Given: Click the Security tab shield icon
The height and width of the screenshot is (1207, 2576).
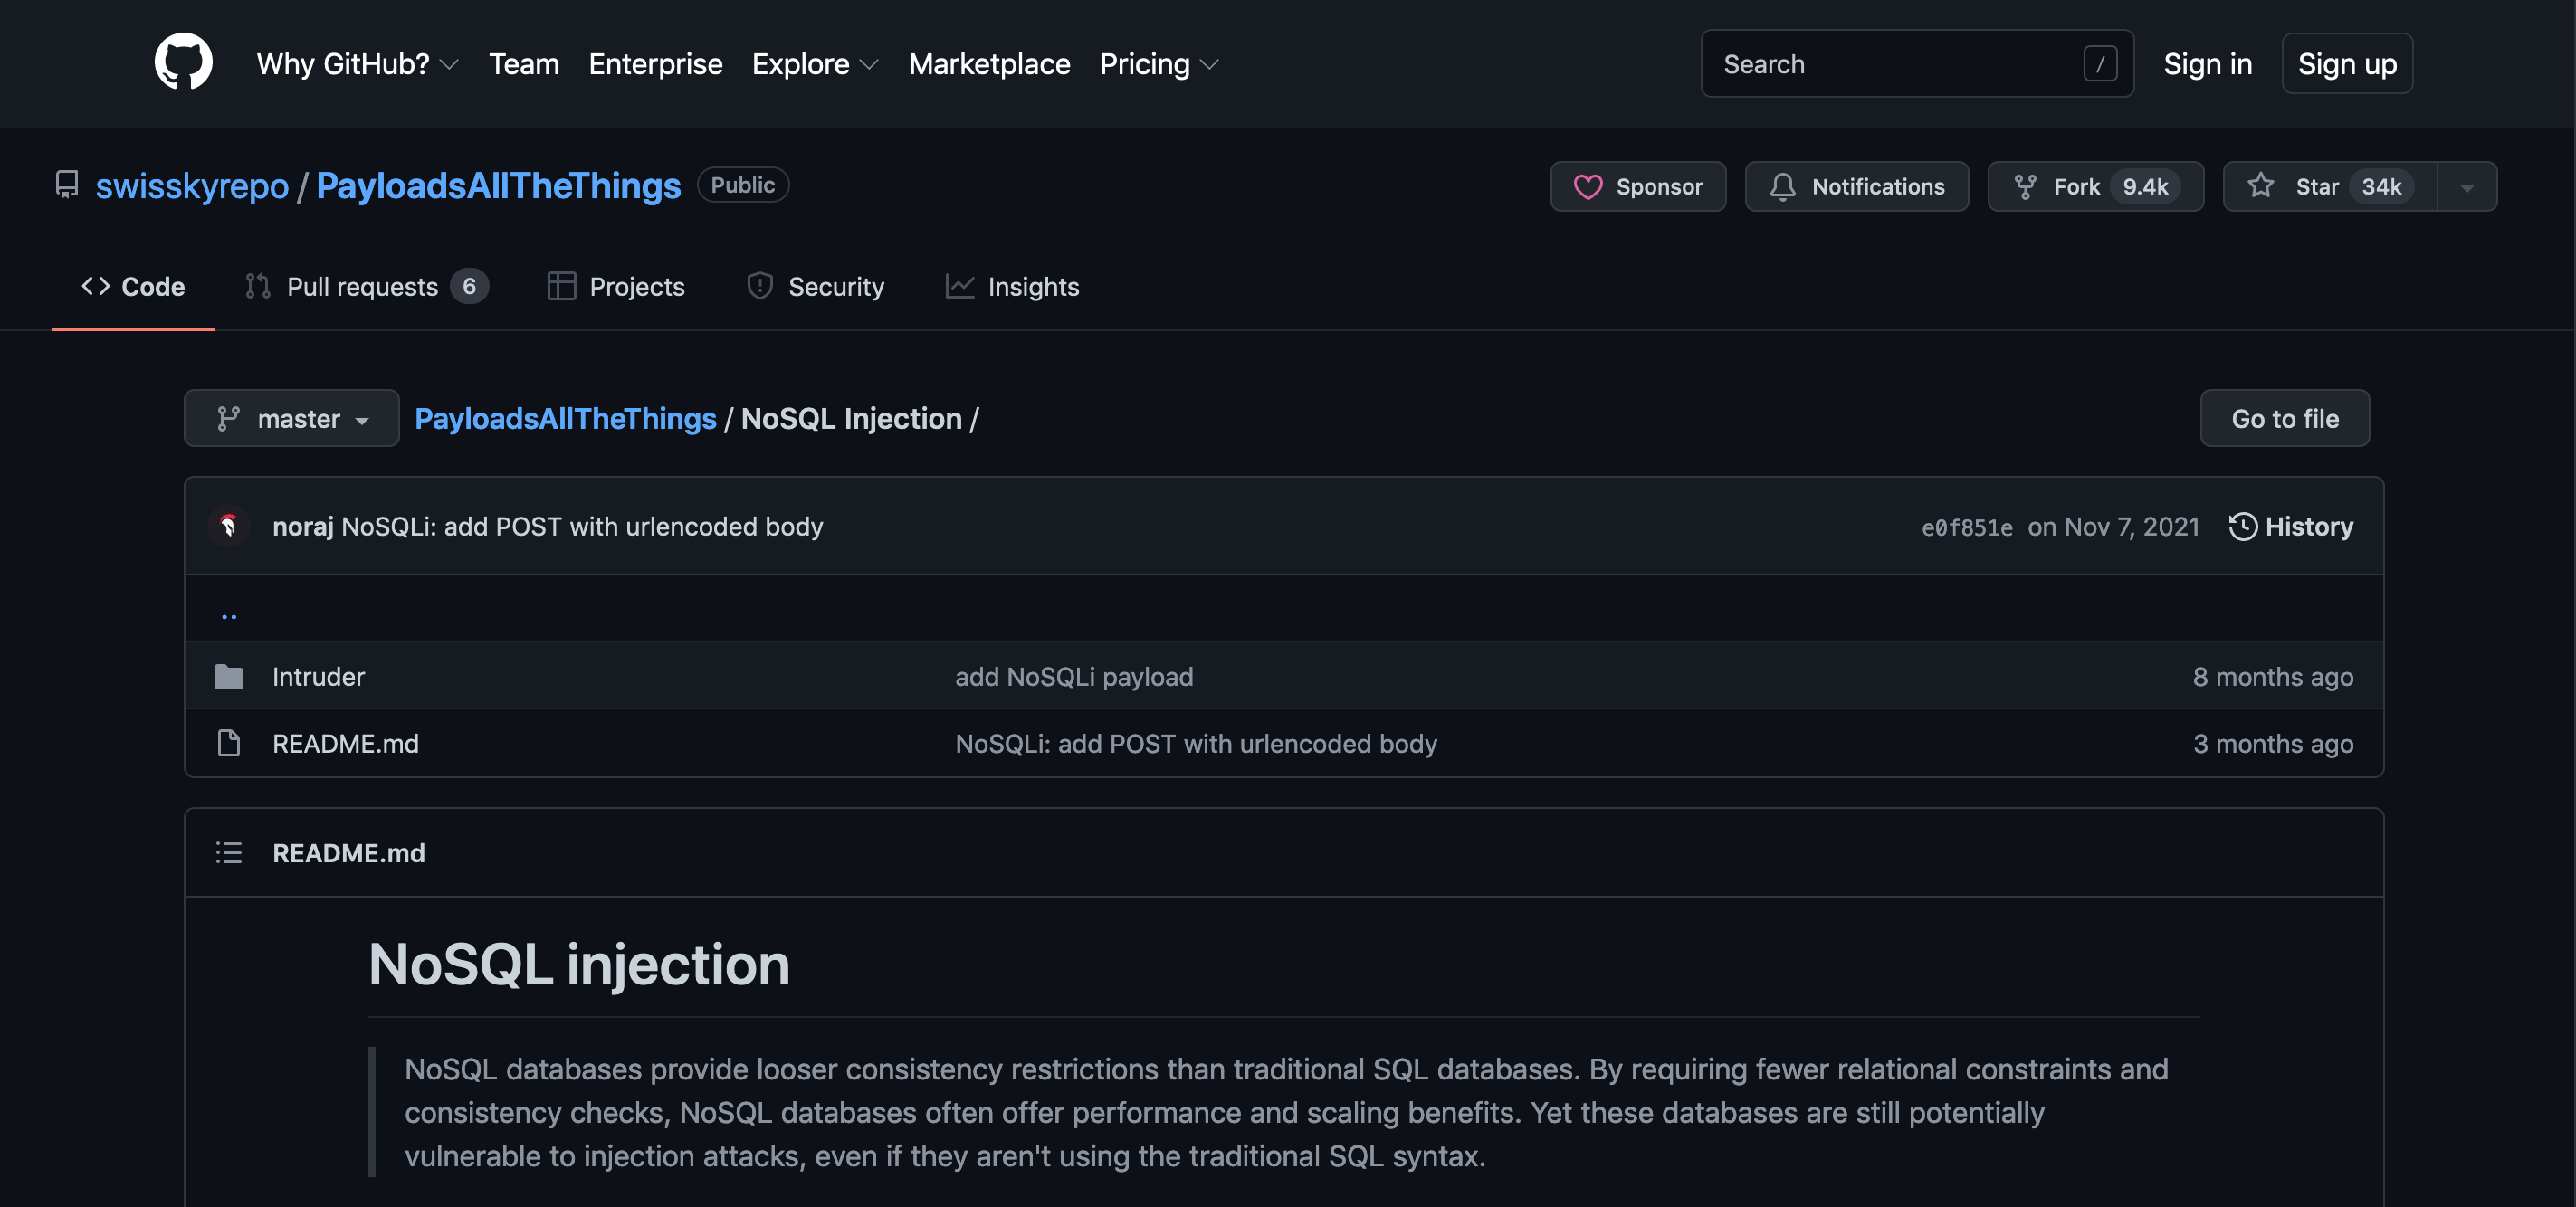Looking at the screenshot, I should tap(760, 286).
